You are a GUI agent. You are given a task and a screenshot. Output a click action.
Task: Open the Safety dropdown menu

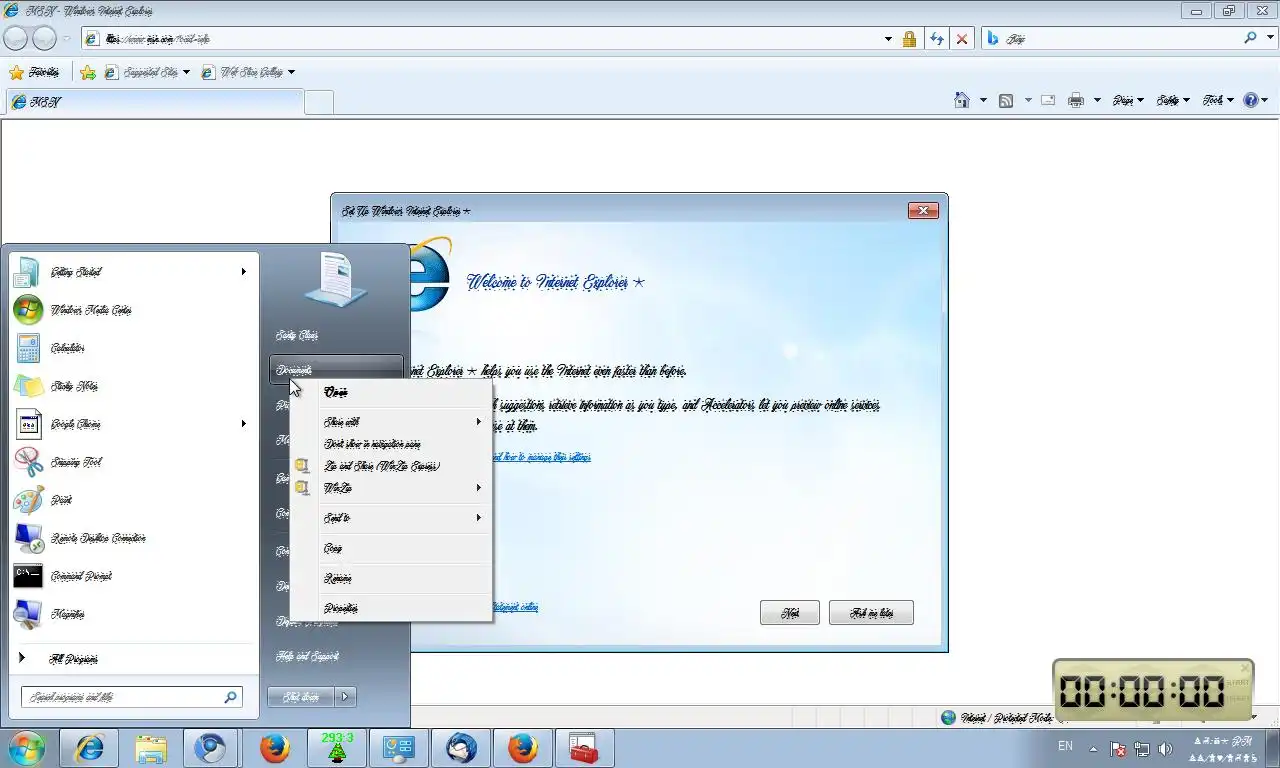pos(1173,100)
